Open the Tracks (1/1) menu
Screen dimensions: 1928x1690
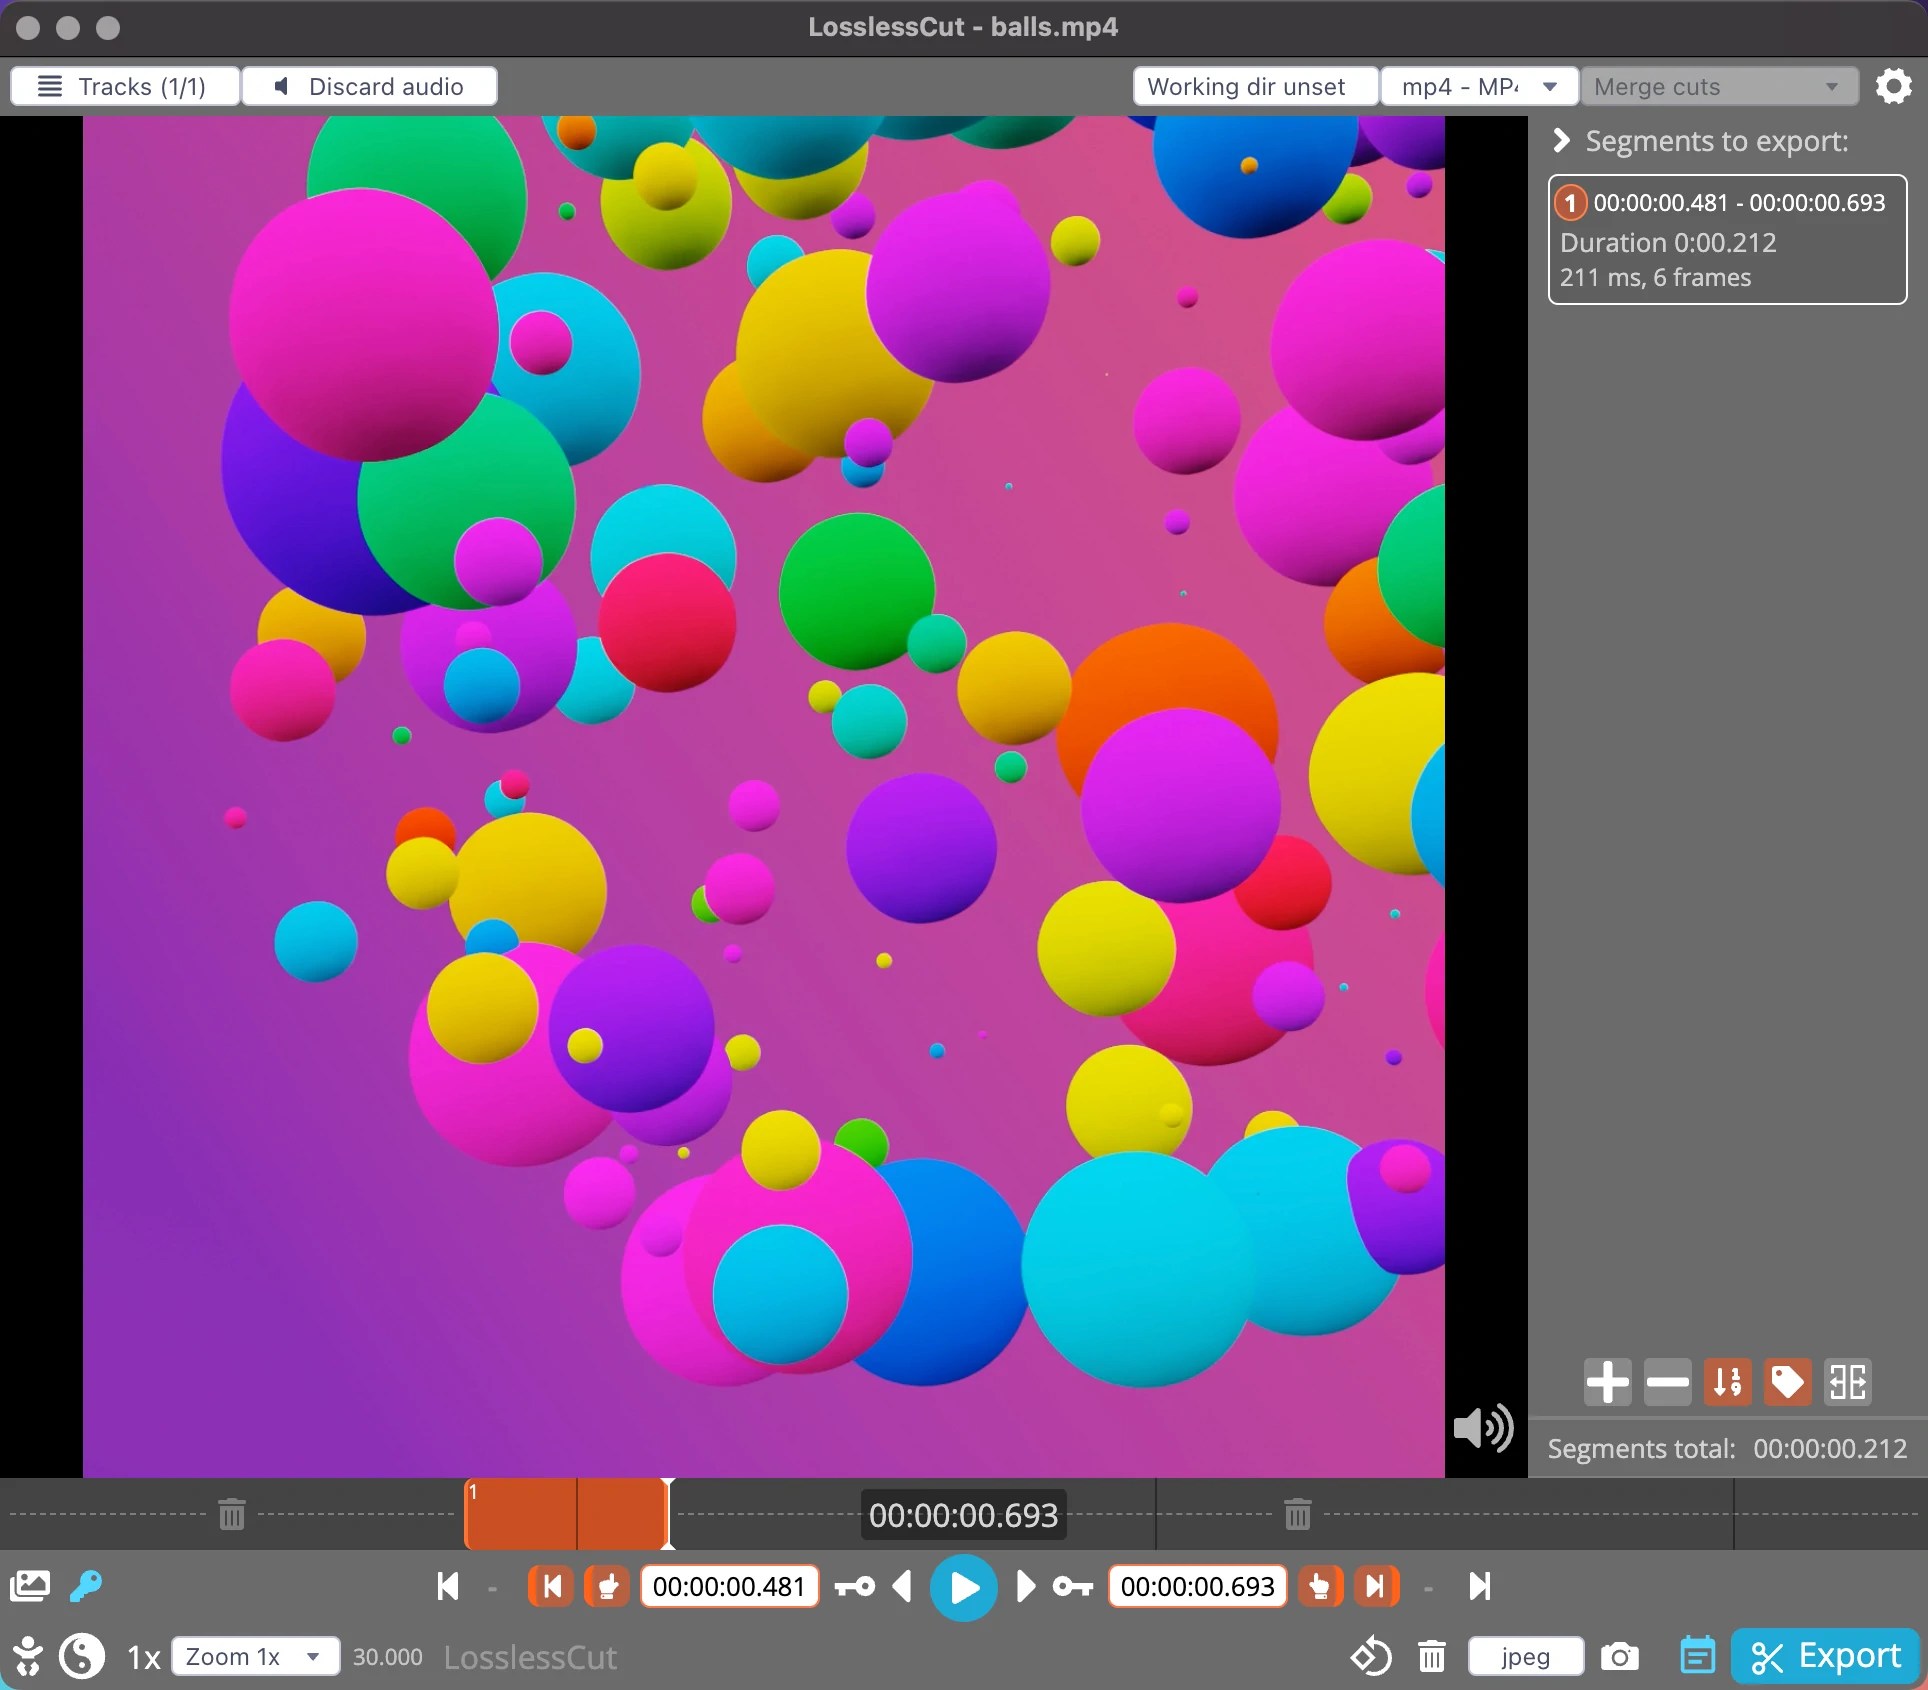[124, 86]
